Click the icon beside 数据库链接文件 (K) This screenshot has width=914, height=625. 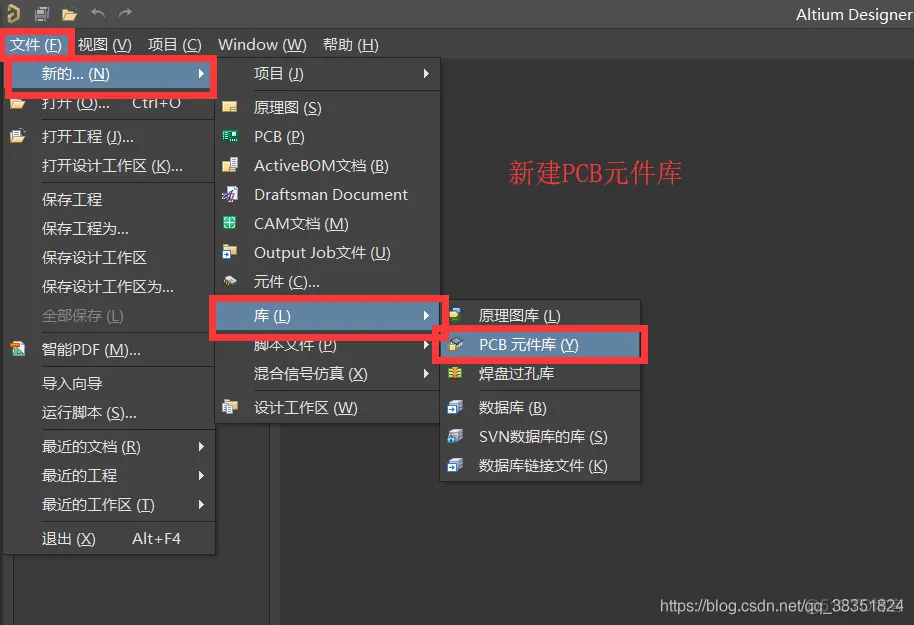click(x=455, y=465)
